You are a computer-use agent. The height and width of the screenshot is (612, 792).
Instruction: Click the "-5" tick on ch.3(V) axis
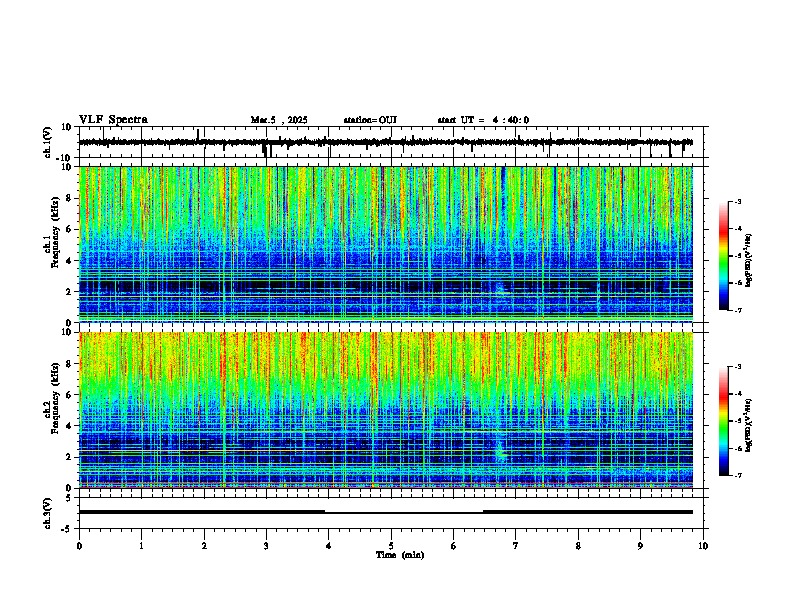(68, 529)
